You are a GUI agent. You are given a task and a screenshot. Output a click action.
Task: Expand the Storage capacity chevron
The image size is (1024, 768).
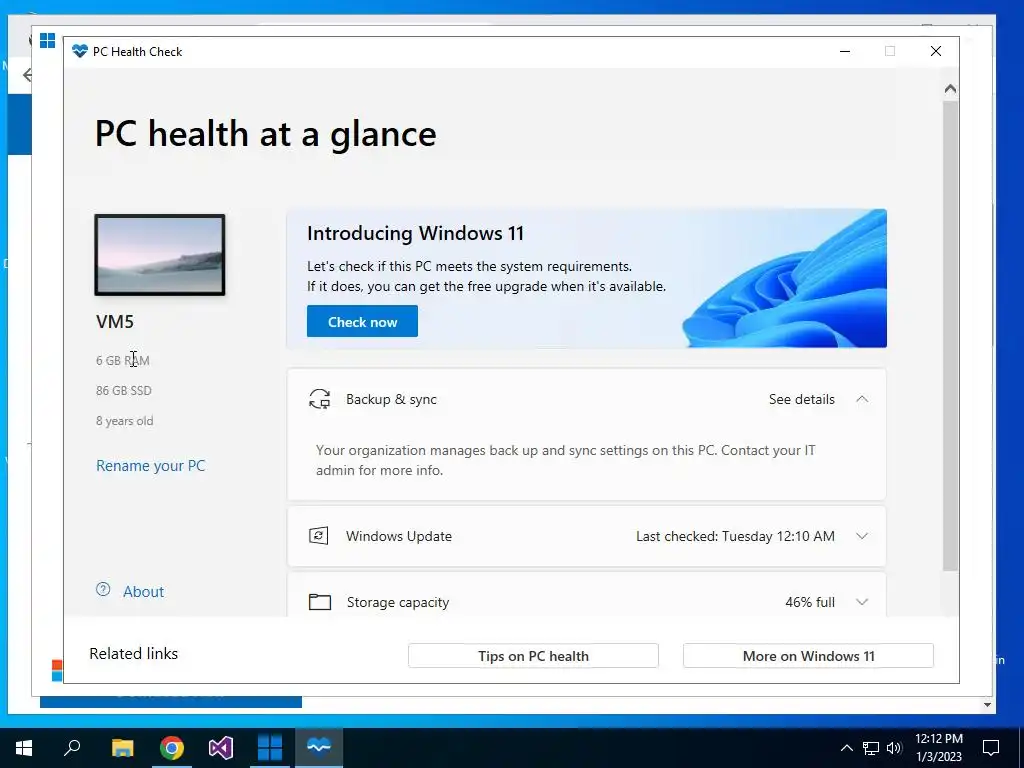coord(862,602)
